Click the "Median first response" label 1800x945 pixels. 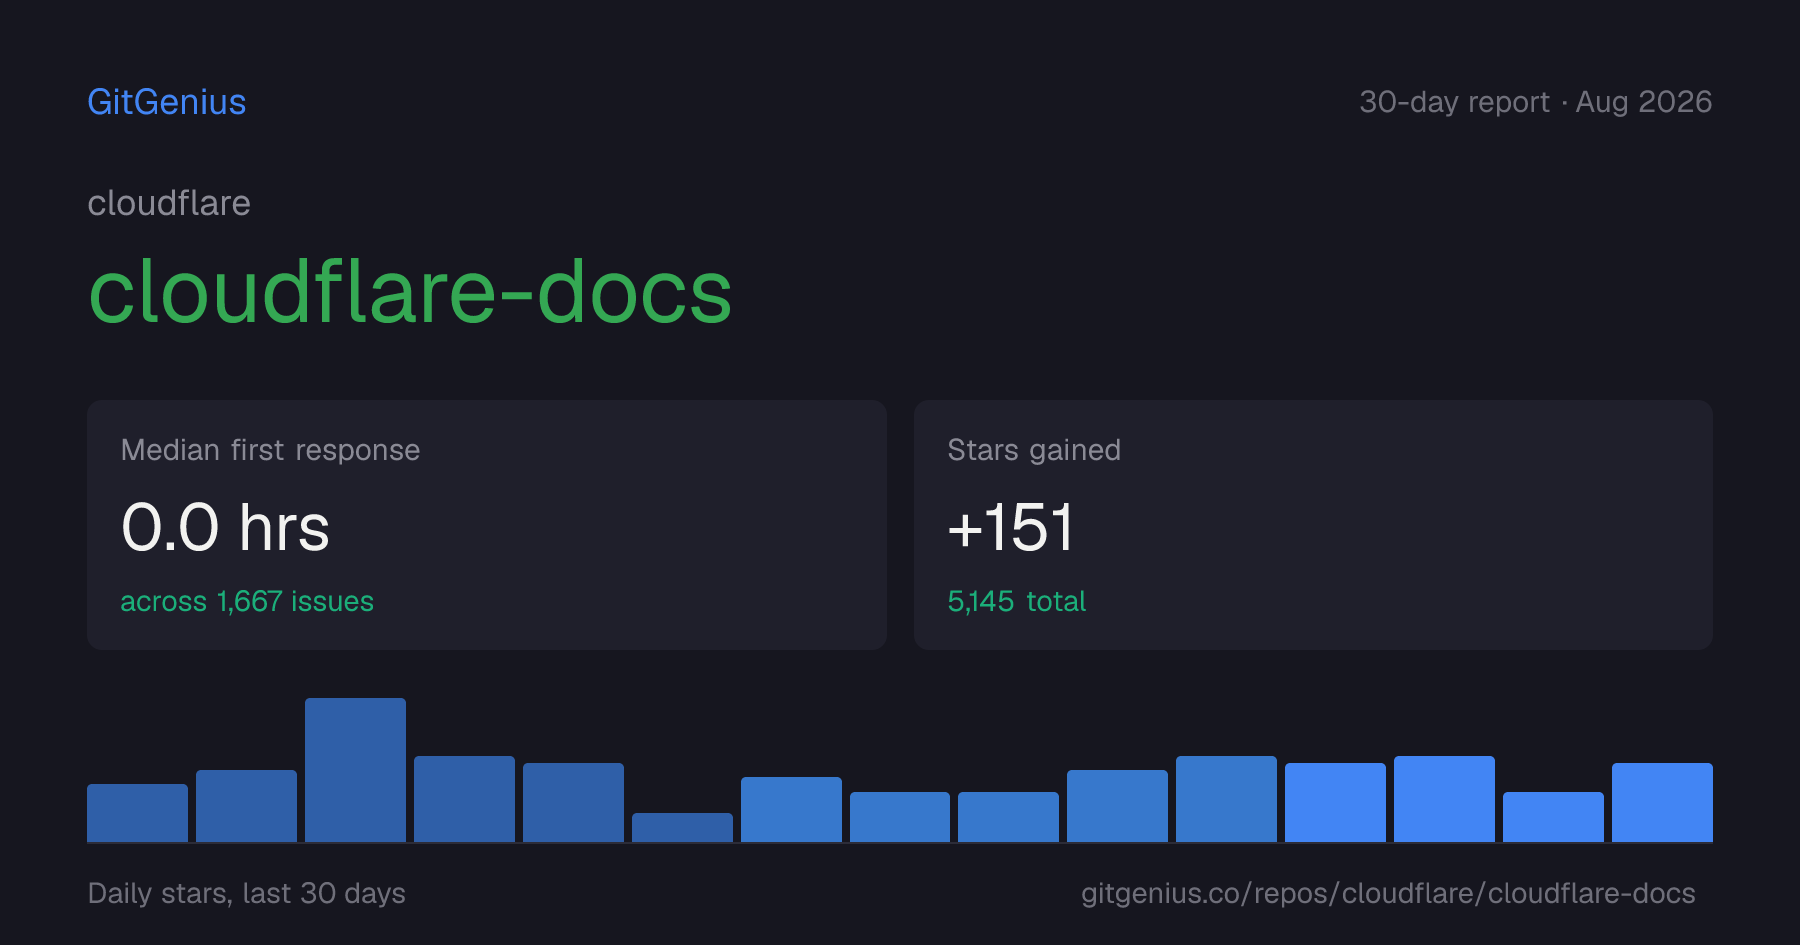coord(270,450)
